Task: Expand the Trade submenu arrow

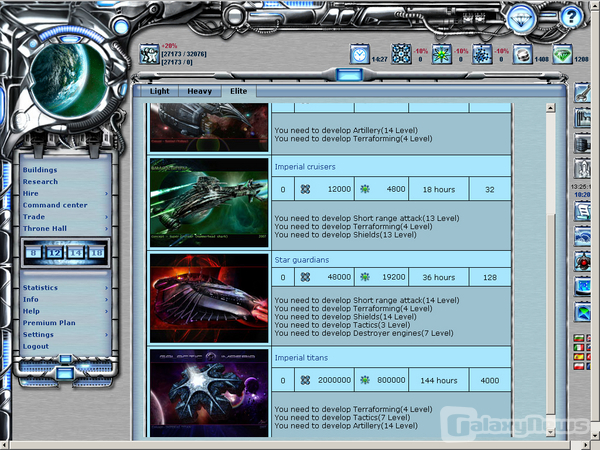Action: pyautogui.click(x=106, y=217)
